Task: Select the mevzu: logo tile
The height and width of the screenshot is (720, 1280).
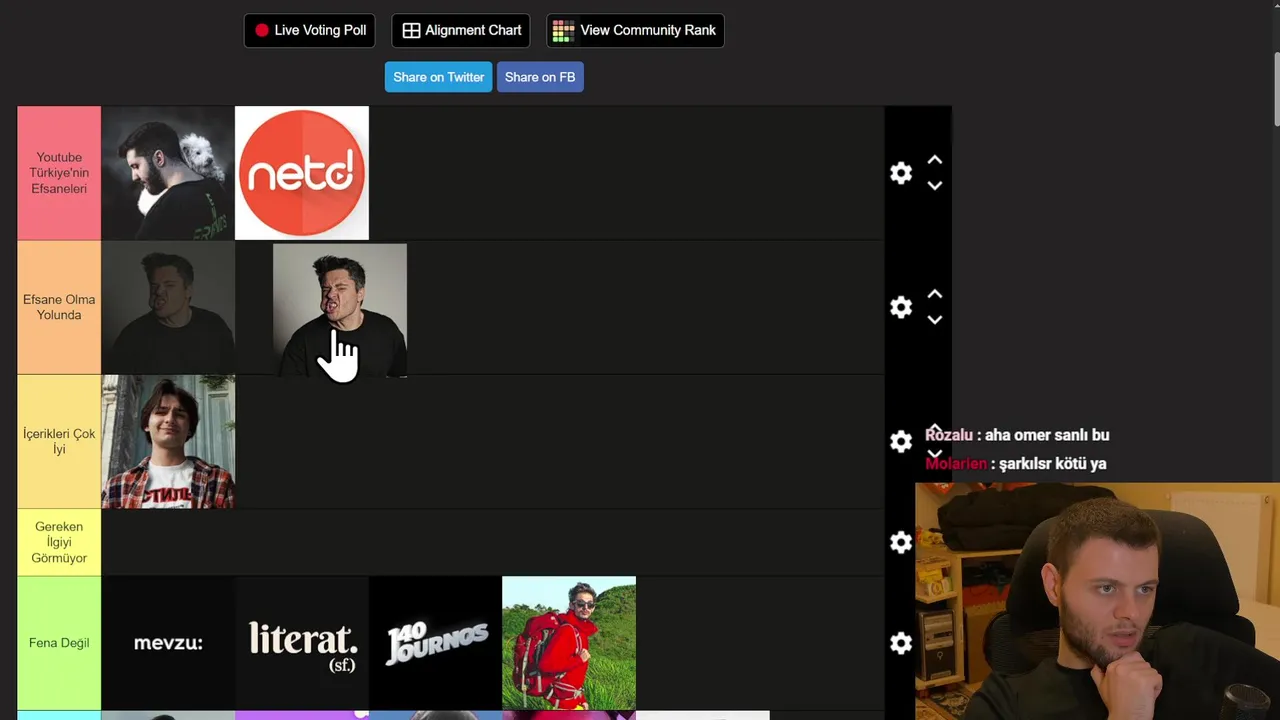Action: coord(168,643)
